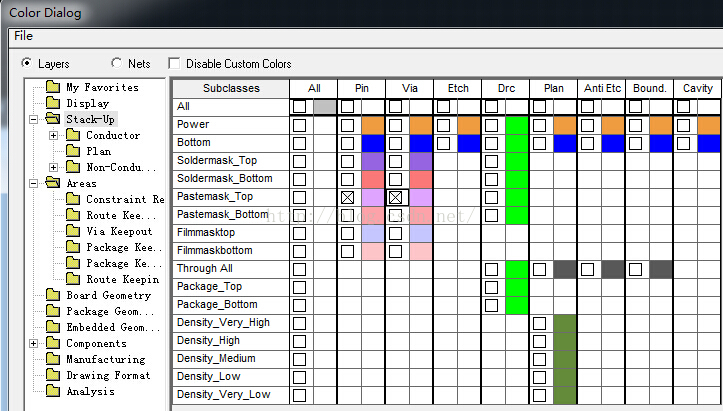Click the Analysis folder icon
Viewport: 723px width, 411px height.
[x=52, y=392]
